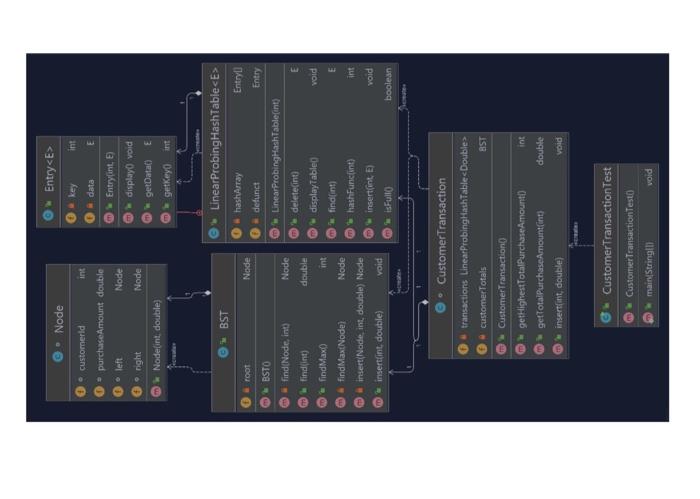This screenshot has height=499, width=700.
Task: Select the Node class title
Action: tap(58, 320)
